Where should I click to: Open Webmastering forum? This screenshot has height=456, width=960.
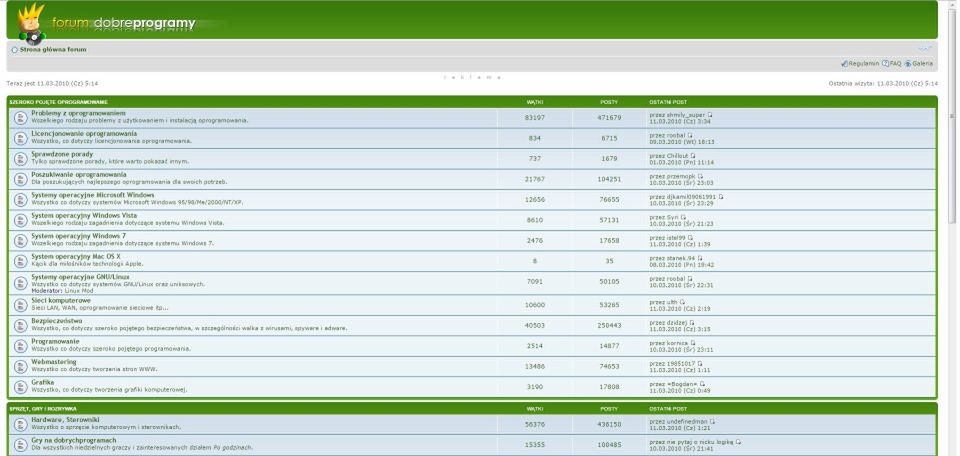pos(54,362)
